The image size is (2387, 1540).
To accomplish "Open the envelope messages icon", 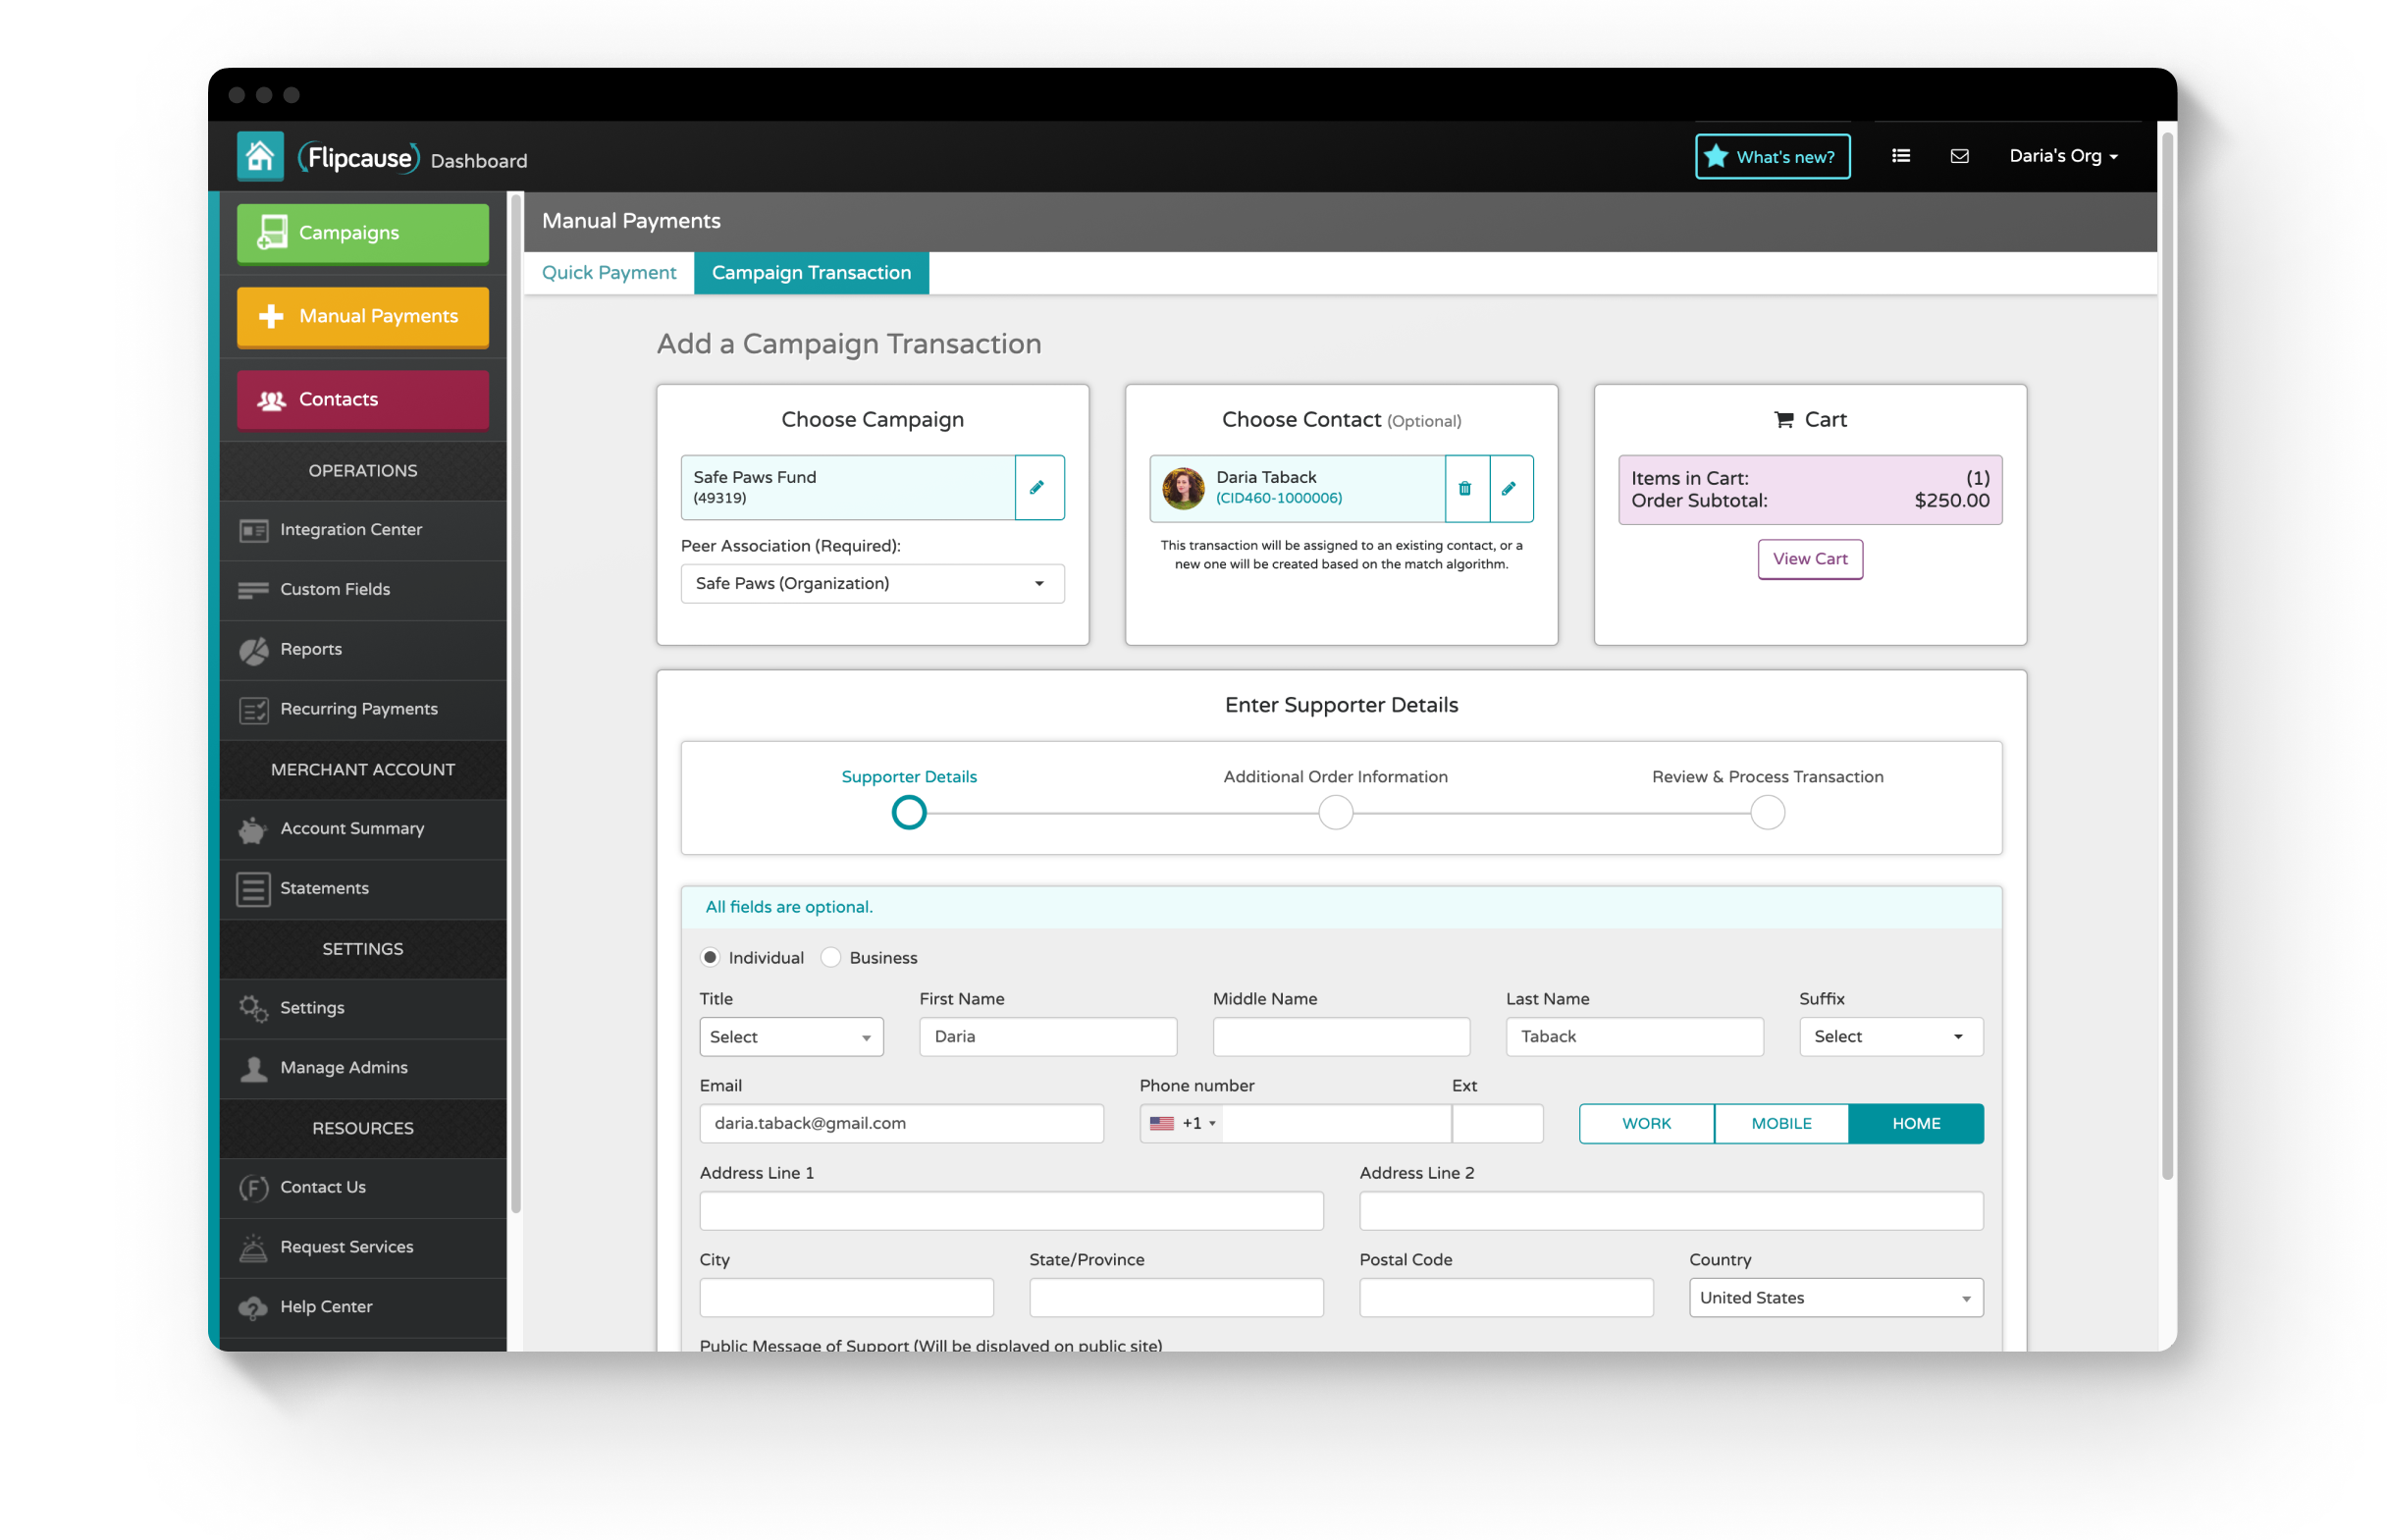I will coord(1958,156).
